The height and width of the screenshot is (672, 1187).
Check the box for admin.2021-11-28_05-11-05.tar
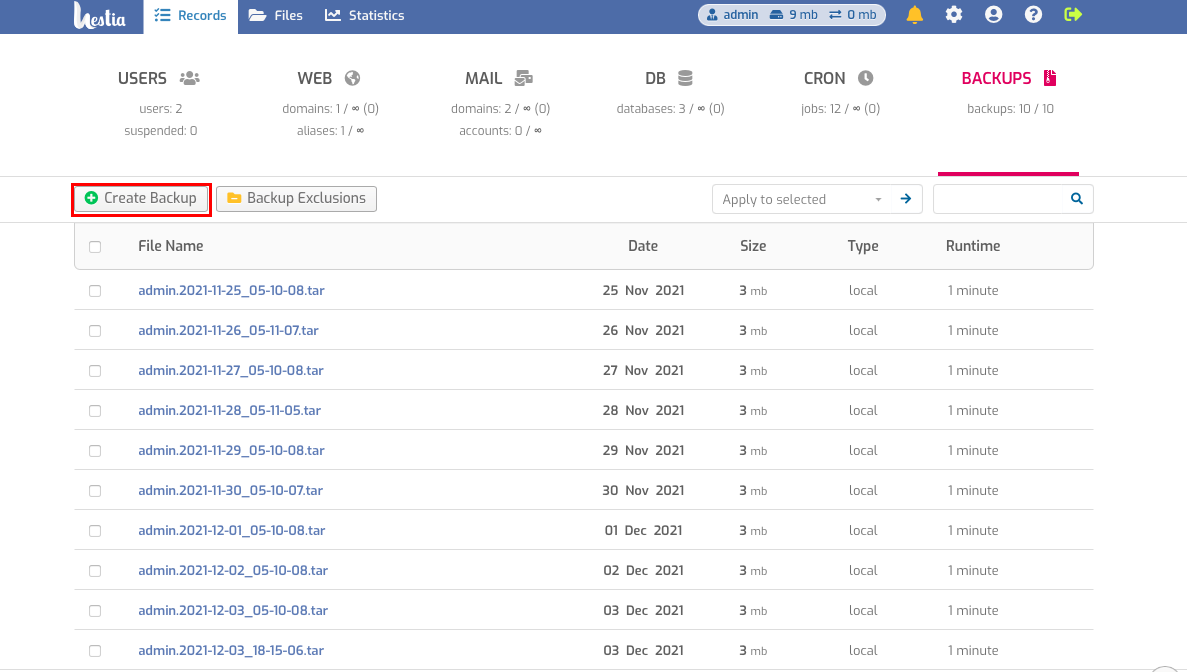pos(95,411)
